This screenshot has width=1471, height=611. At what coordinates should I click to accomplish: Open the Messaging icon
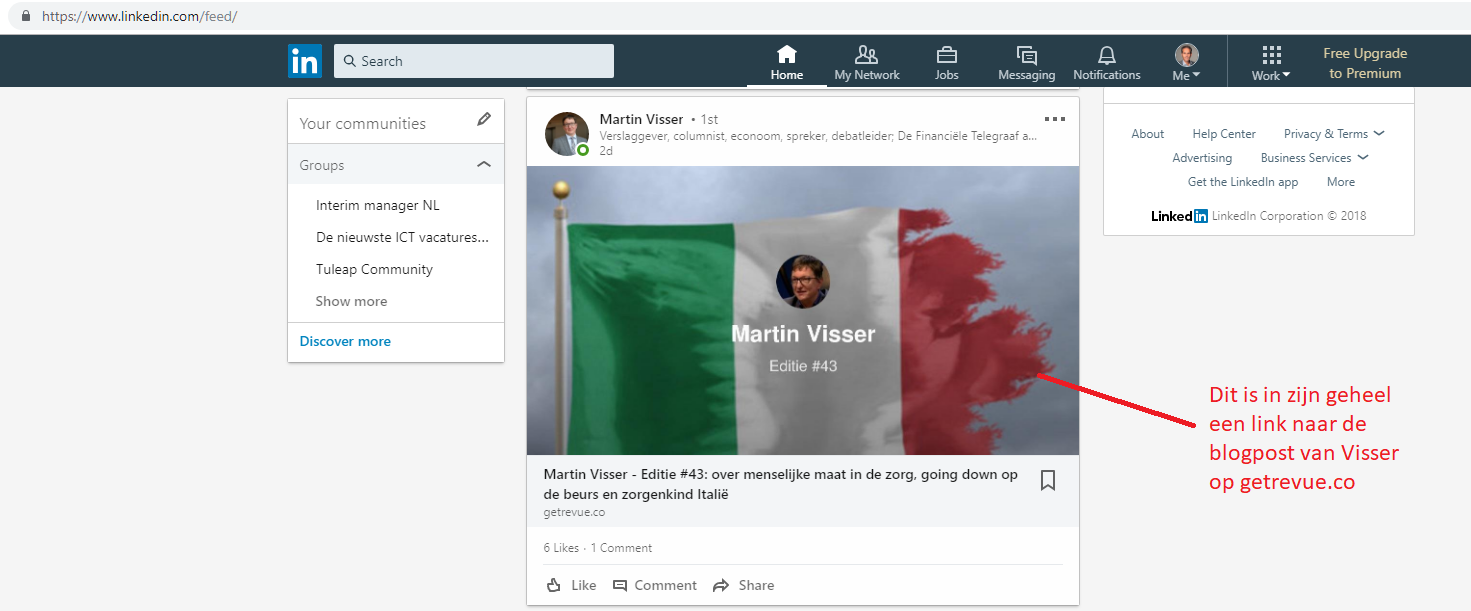click(1026, 54)
